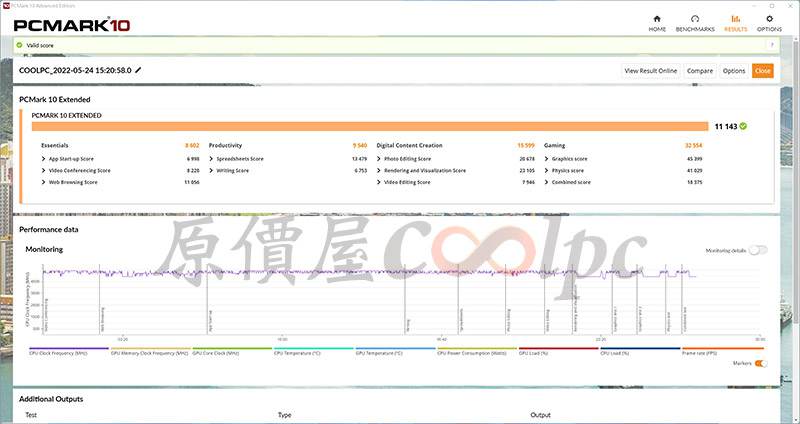Click the Type column header

[284, 415]
